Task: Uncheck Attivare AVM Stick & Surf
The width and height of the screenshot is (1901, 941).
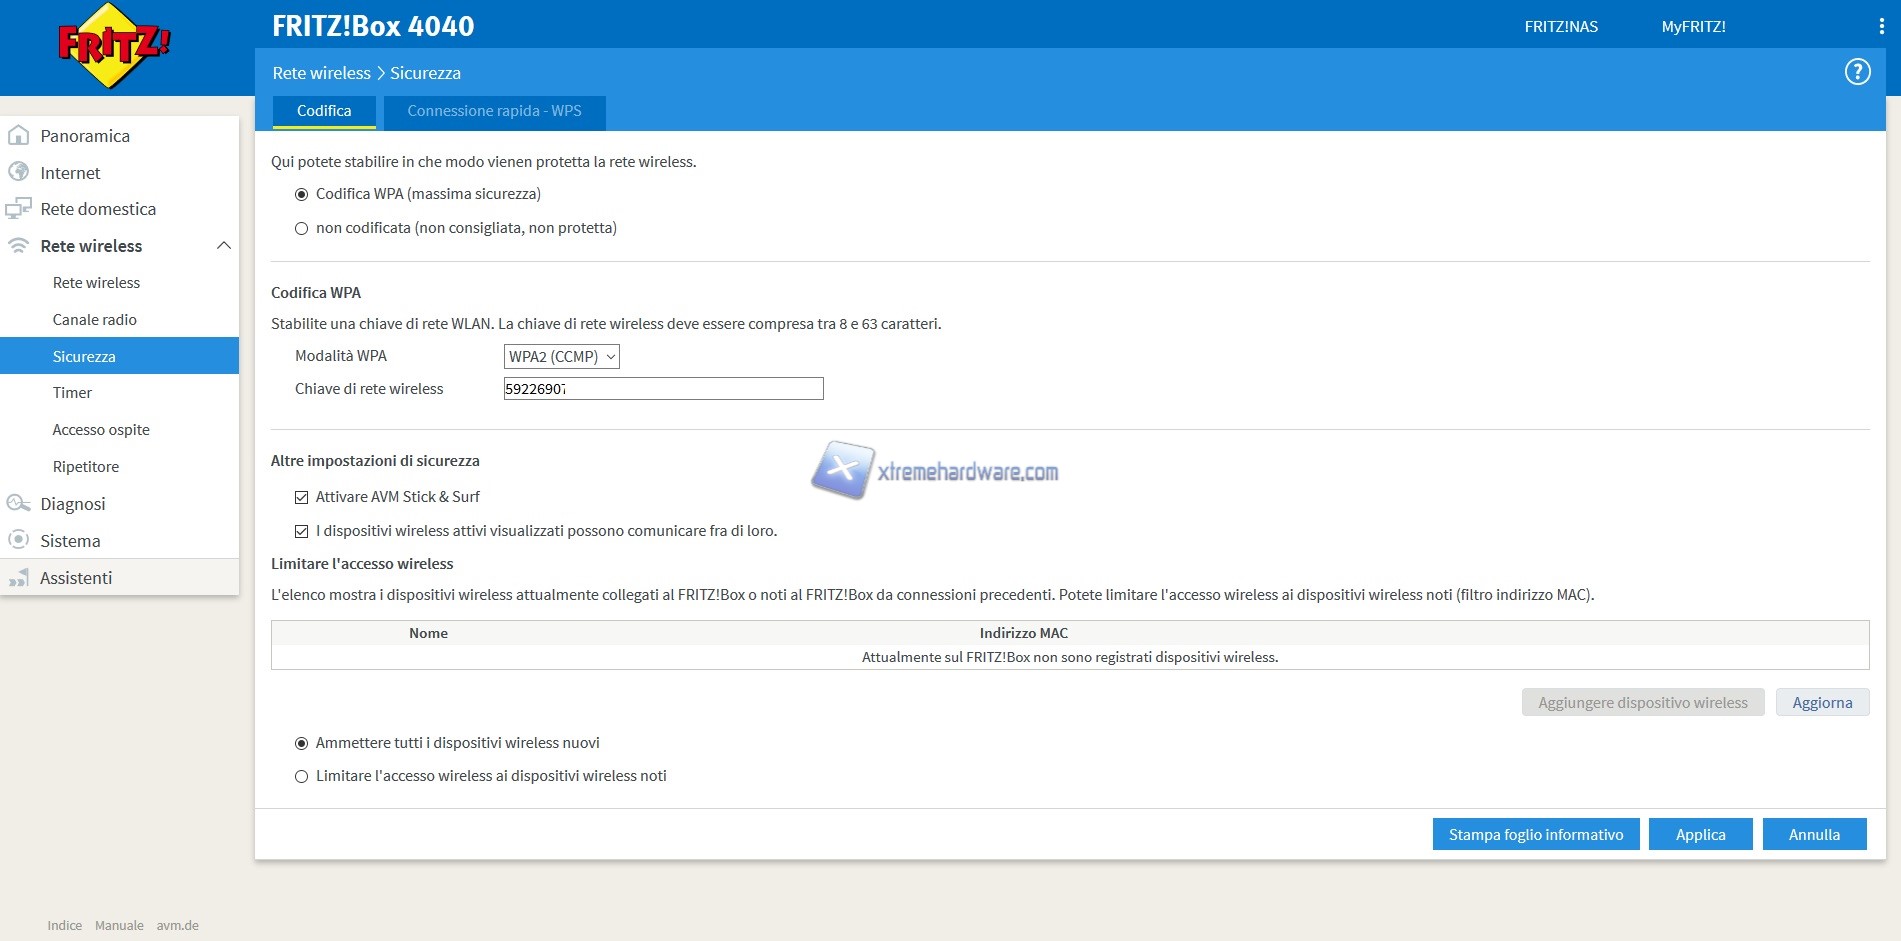Action: tap(301, 497)
